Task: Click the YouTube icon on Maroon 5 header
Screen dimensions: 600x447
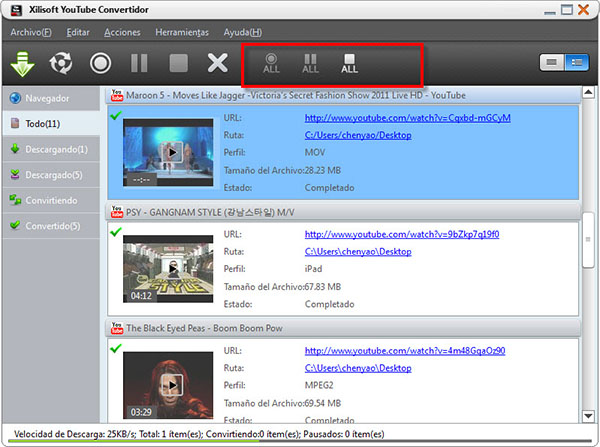Action: (117, 95)
